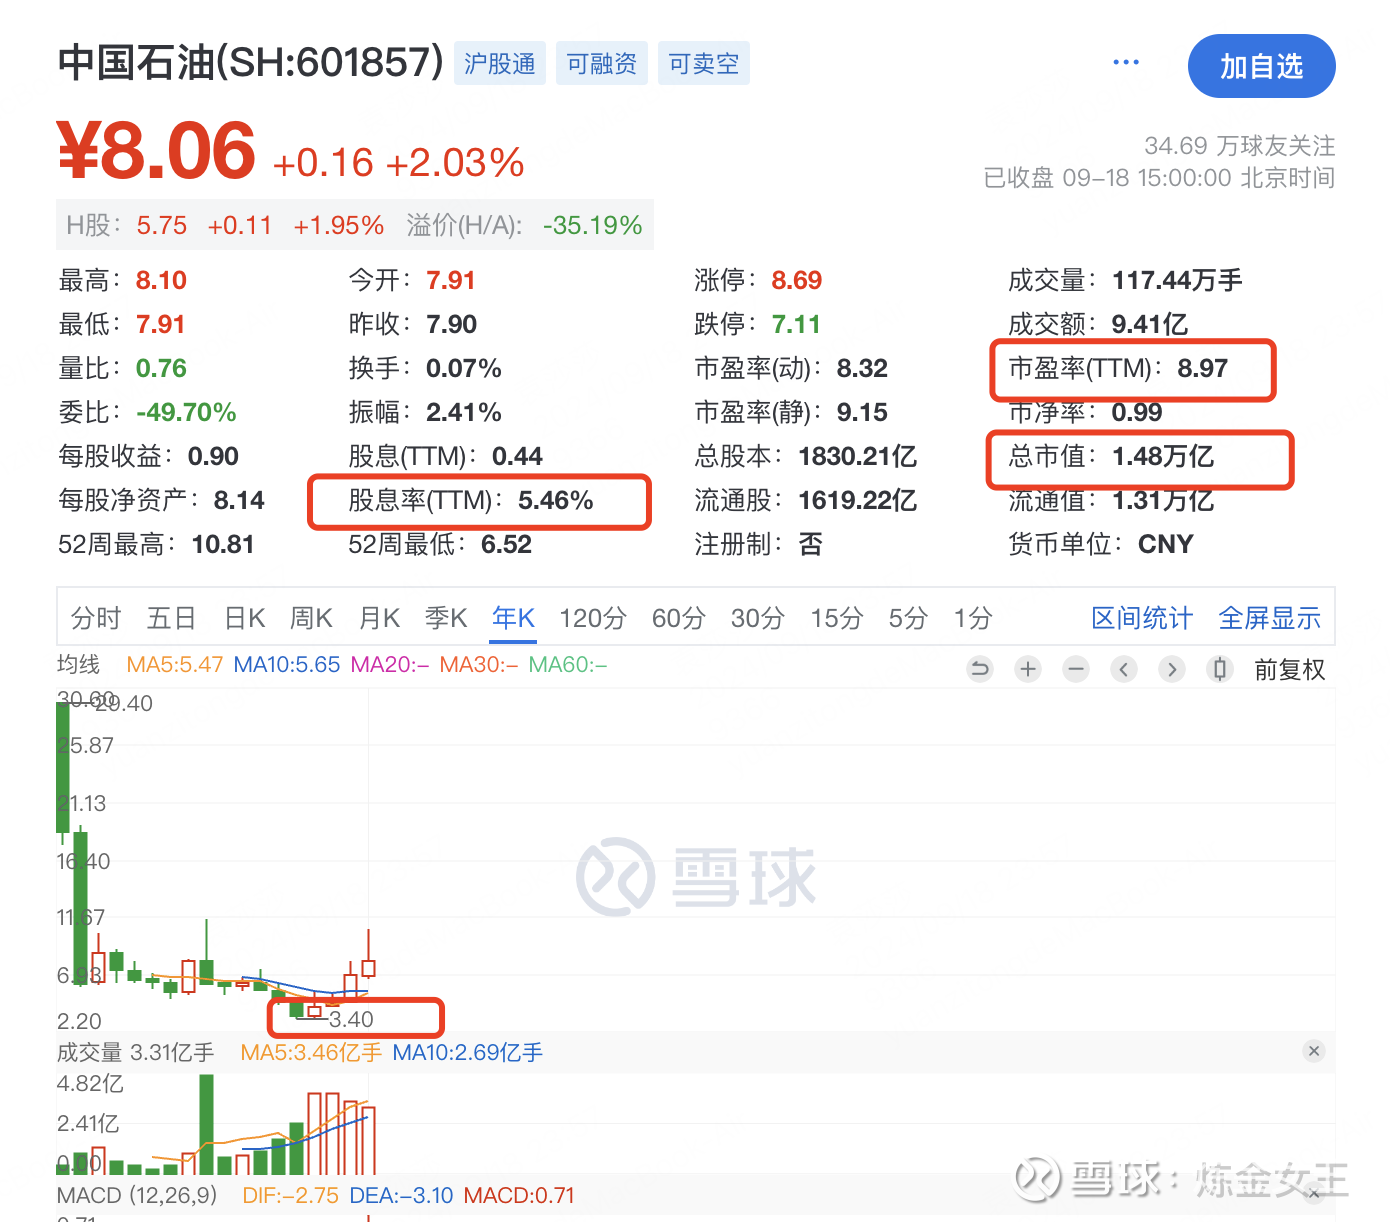The image size is (1390, 1222).
Task: Select the 年K tab
Action: click(514, 618)
